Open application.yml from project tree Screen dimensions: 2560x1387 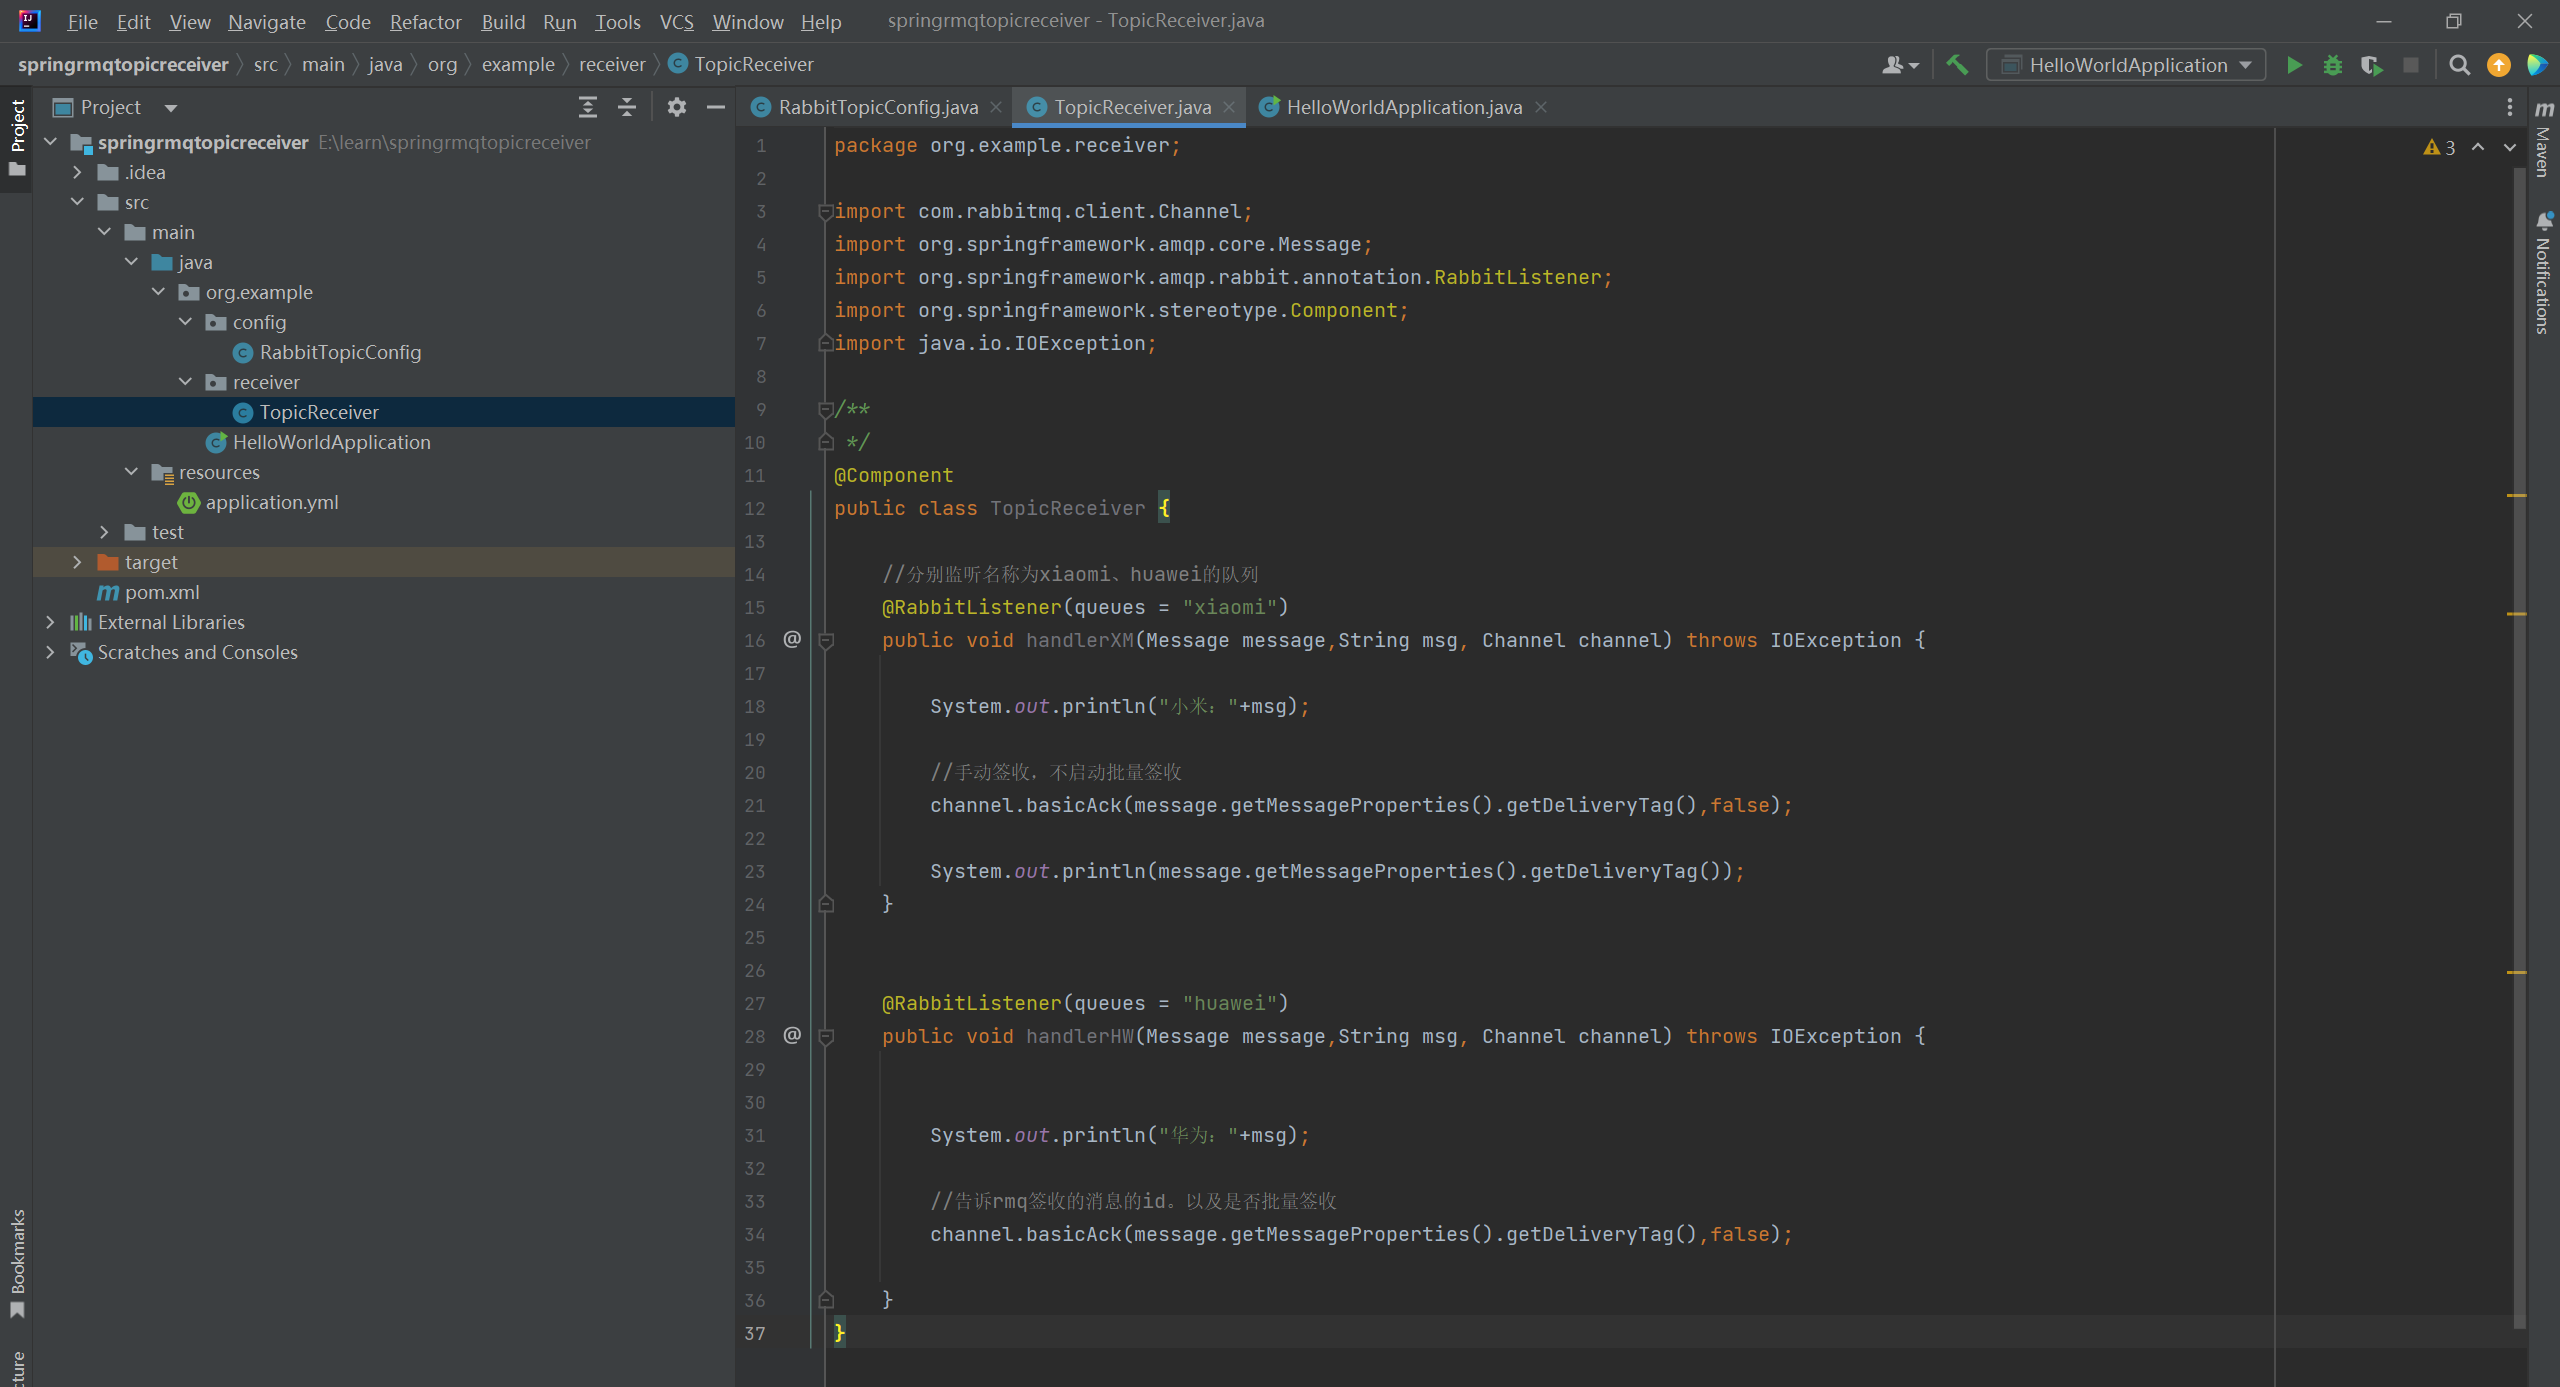[271, 502]
